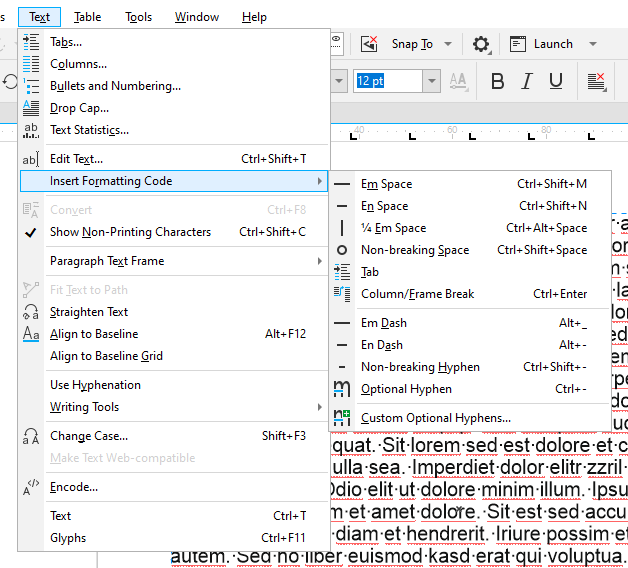The width and height of the screenshot is (628, 568).
Task: Toggle Use Hyphenation option
Action: click(95, 385)
